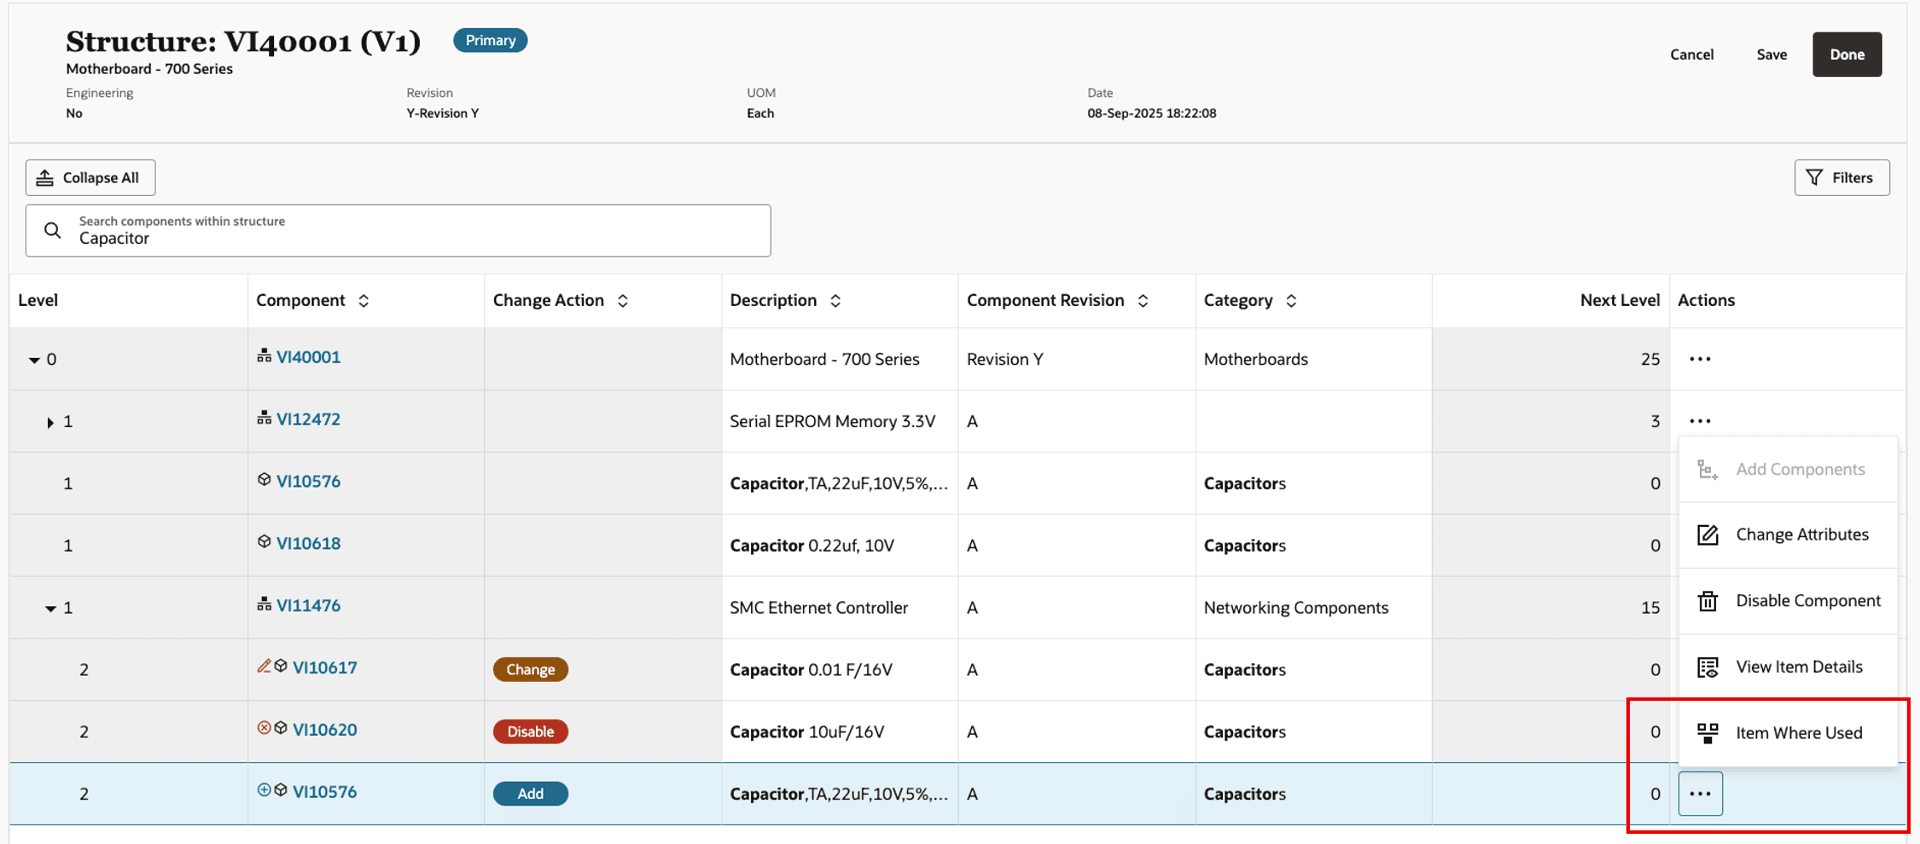Cancel the structure edits
The height and width of the screenshot is (844, 1920).
pyautogui.click(x=1692, y=55)
